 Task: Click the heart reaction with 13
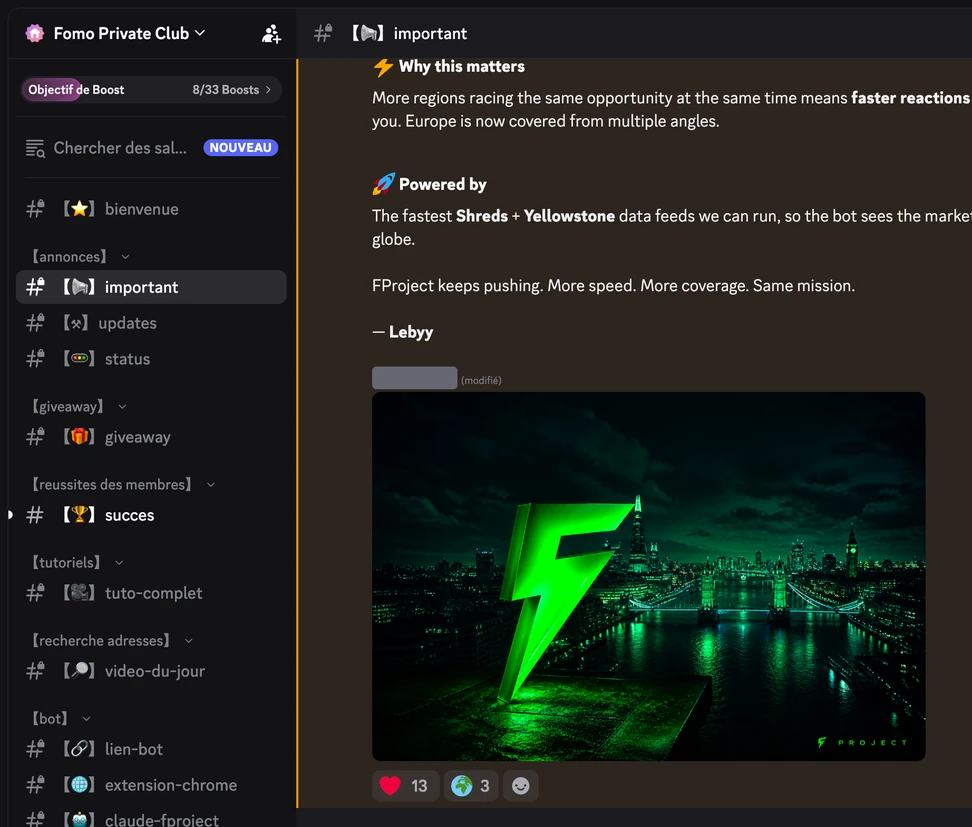[405, 786]
